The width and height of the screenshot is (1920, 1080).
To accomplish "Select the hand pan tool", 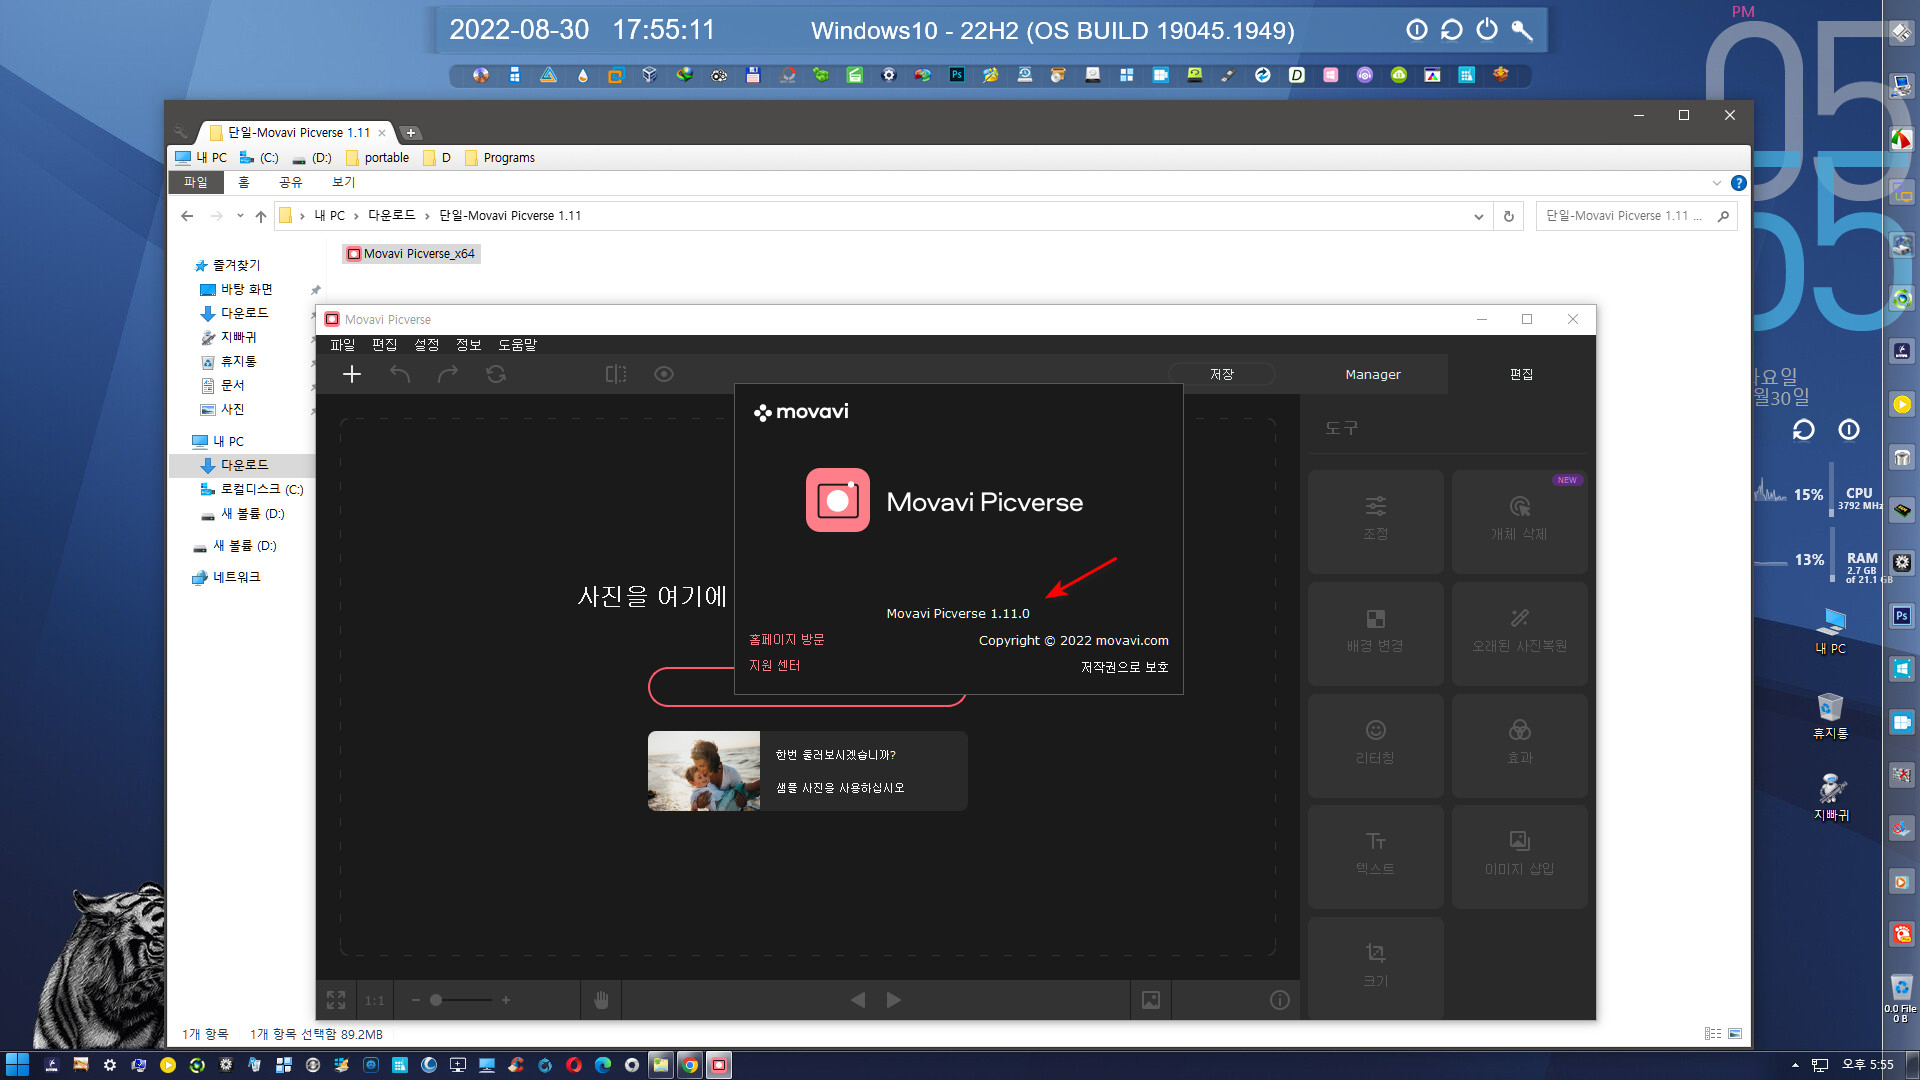I will (601, 1000).
